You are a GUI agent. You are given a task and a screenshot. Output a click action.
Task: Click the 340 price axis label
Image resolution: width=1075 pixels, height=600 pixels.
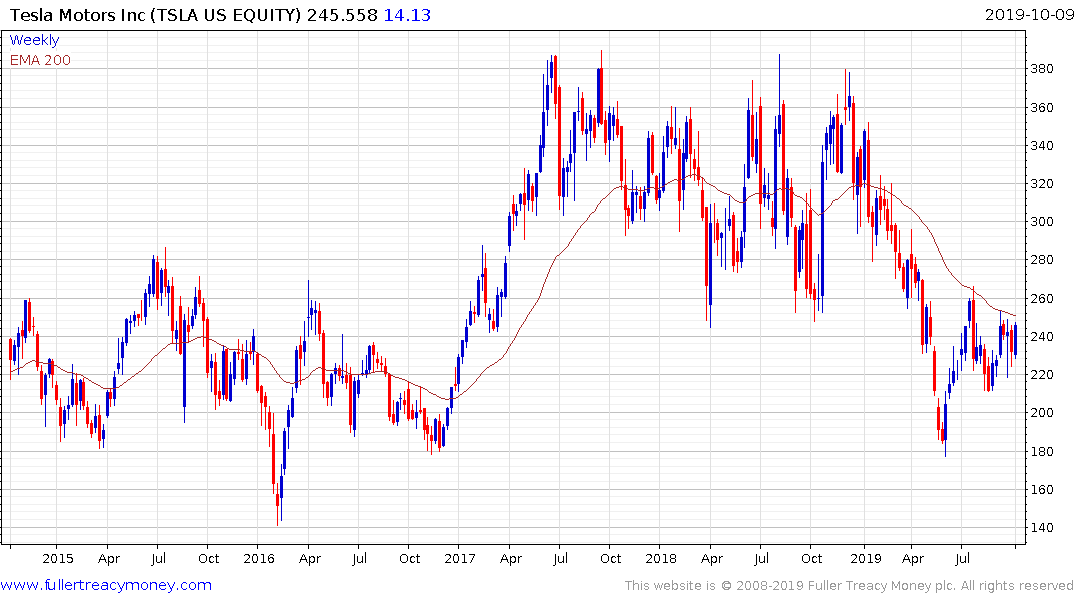pos(1042,145)
